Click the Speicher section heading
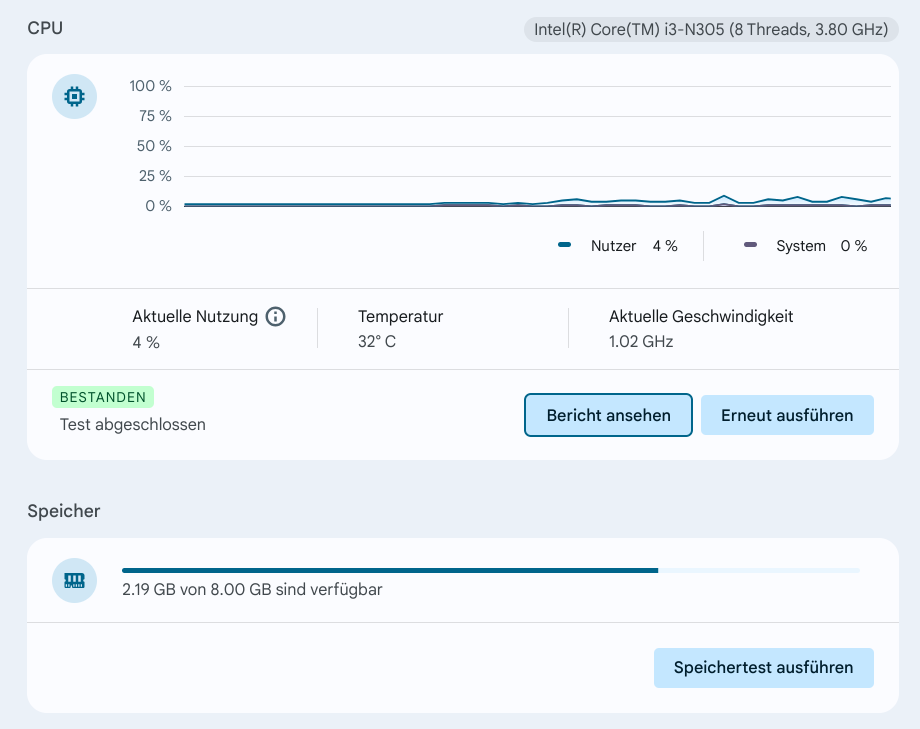Screen dimensions: 920x729 click(64, 511)
